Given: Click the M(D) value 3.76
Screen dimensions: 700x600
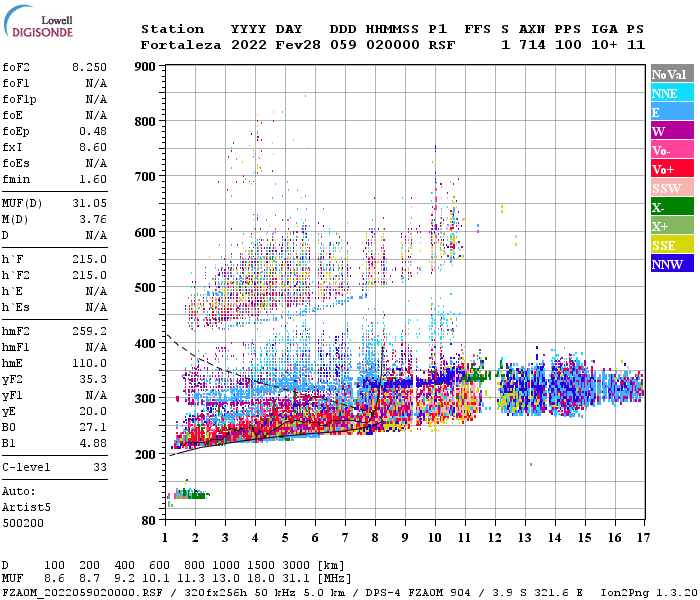Looking at the screenshot, I should point(93,220).
